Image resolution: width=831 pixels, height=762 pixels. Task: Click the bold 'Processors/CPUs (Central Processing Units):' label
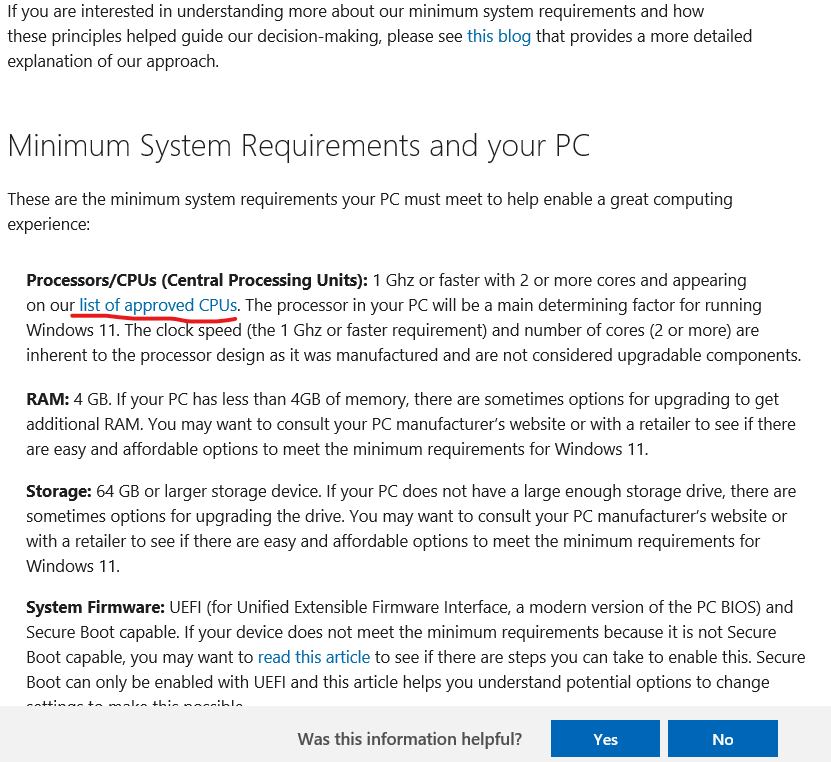pos(197,280)
